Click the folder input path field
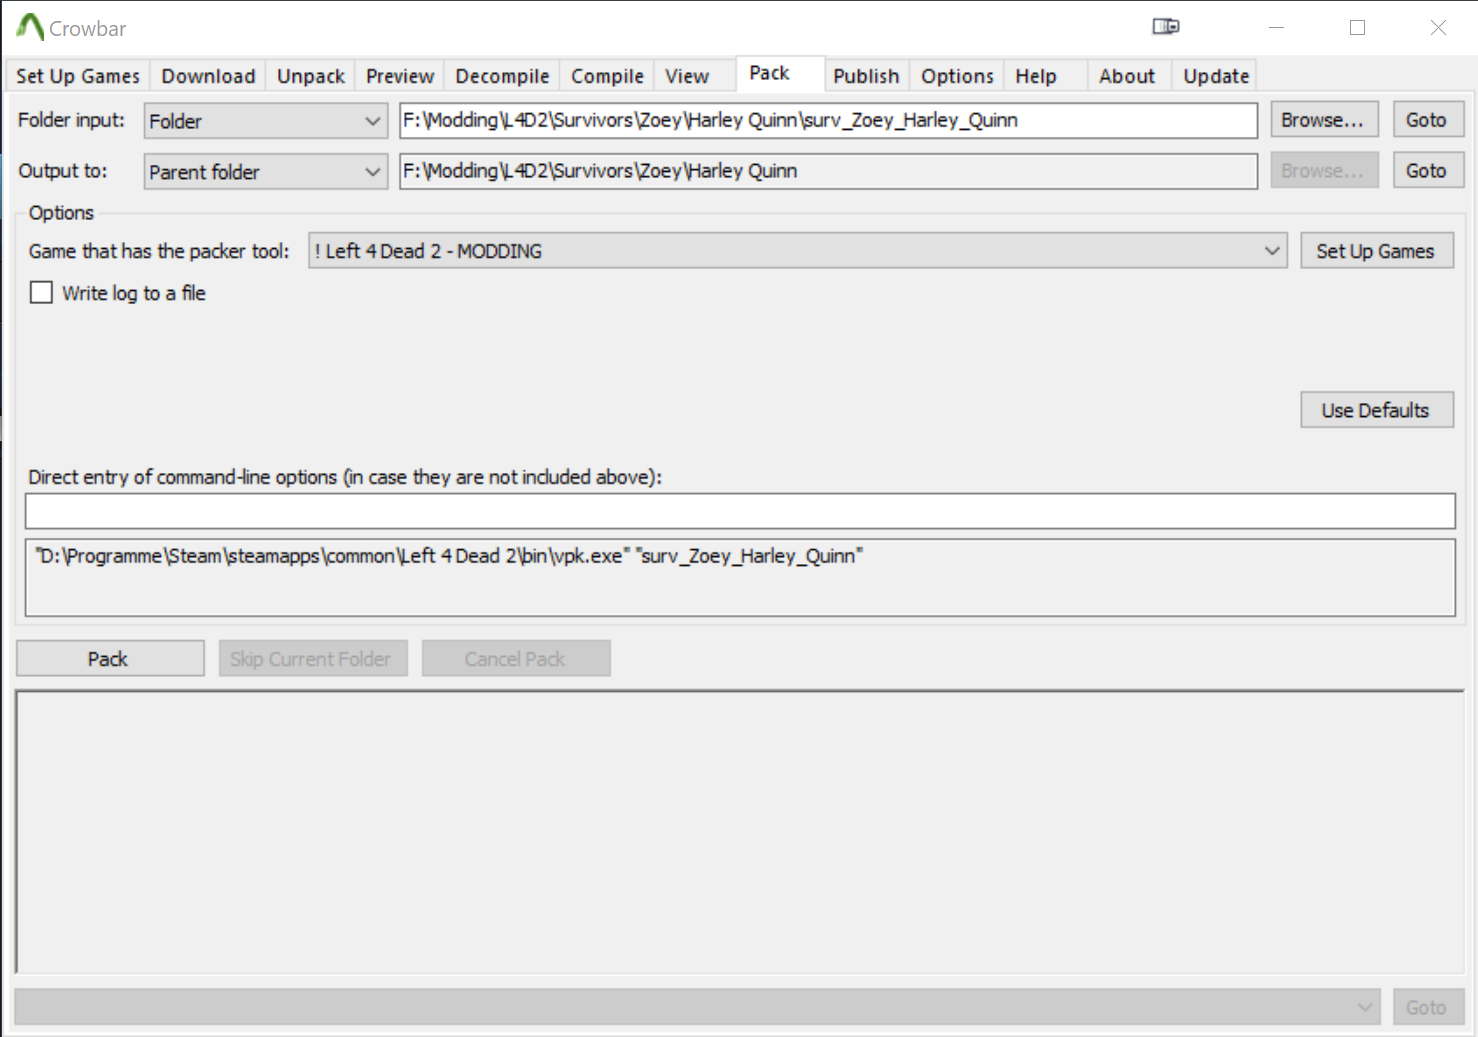Screen dimensions: 1478x1037 pos(828,121)
